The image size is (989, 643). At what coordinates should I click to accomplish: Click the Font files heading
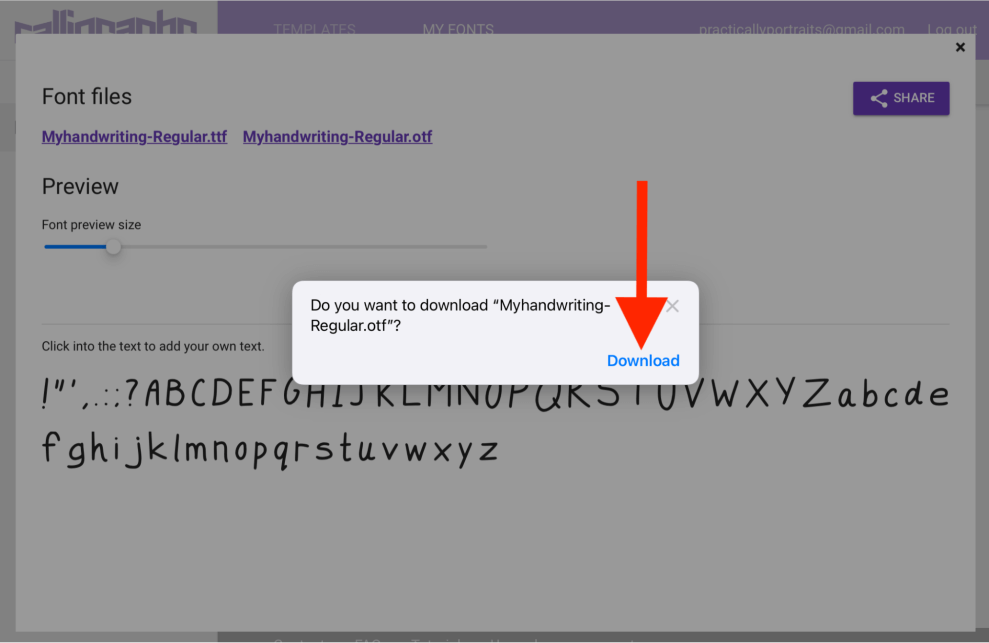[86, 97]
